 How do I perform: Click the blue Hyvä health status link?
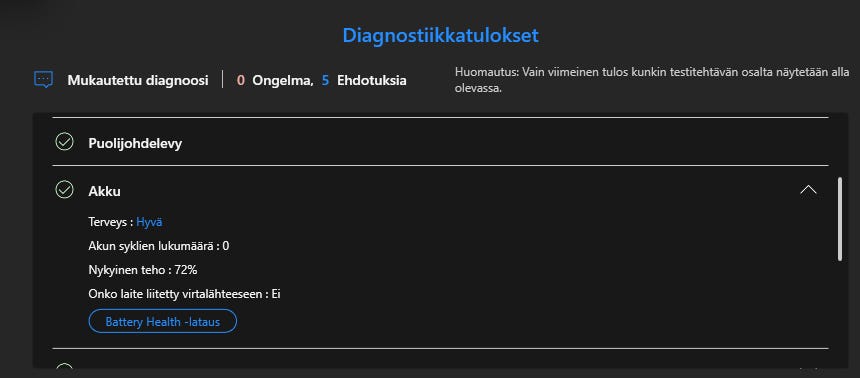[x=149, y=222]
